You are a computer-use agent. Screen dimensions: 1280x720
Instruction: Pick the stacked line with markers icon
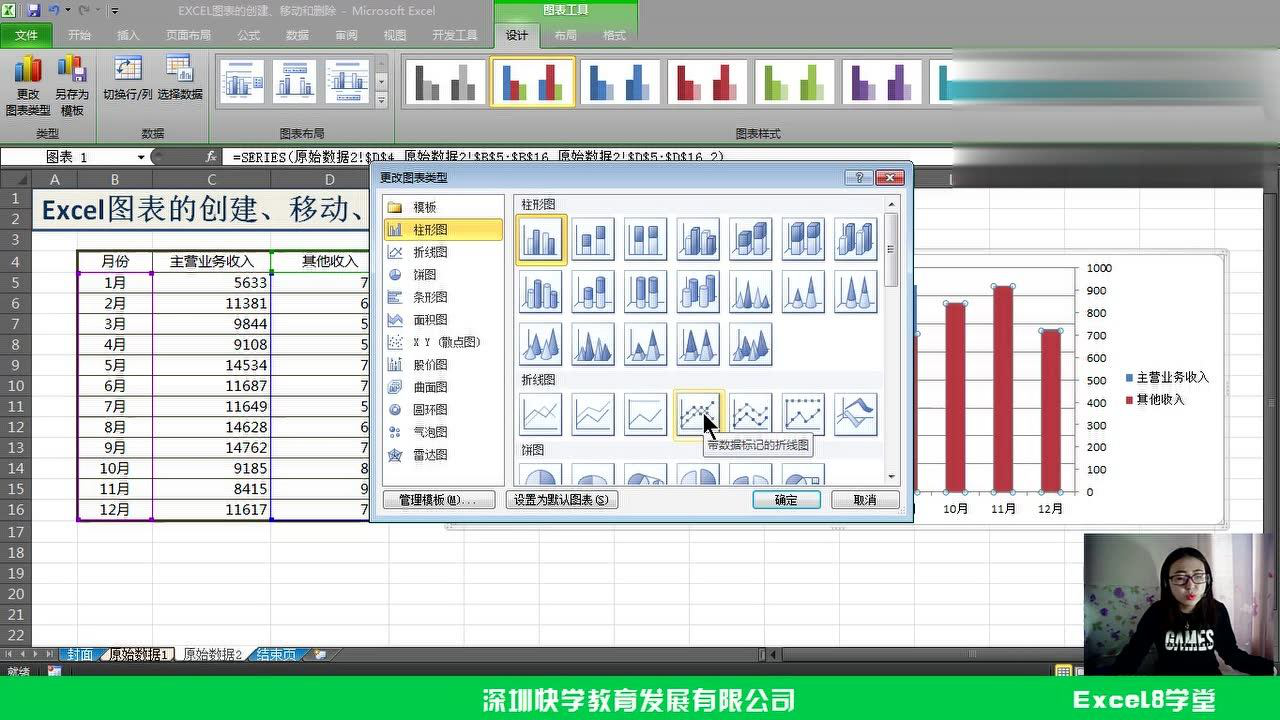751,414
